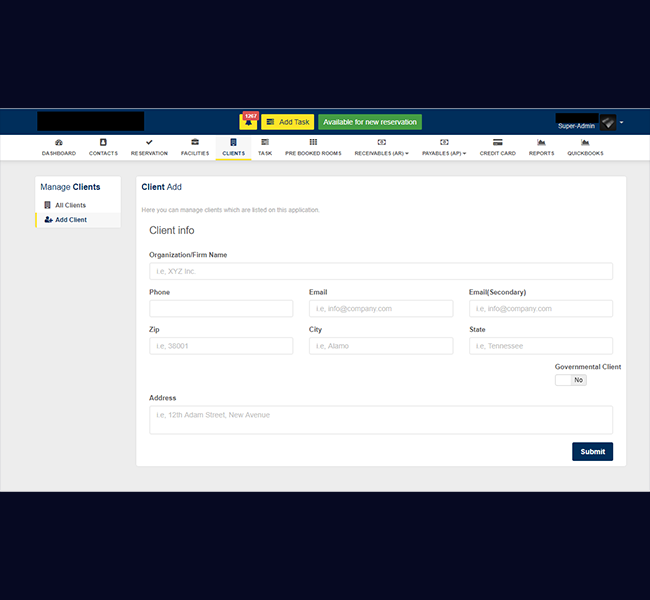This screenshot has height=600, width=650.
Task: Click the yellow Add Task button
Action: [x=287, y=122]
